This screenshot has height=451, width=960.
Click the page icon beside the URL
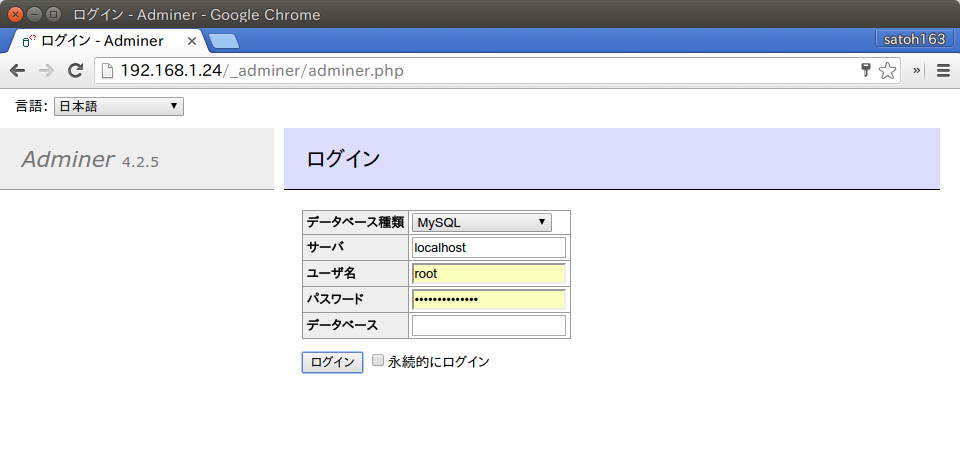pyautogui.click(x=108, y=70)
